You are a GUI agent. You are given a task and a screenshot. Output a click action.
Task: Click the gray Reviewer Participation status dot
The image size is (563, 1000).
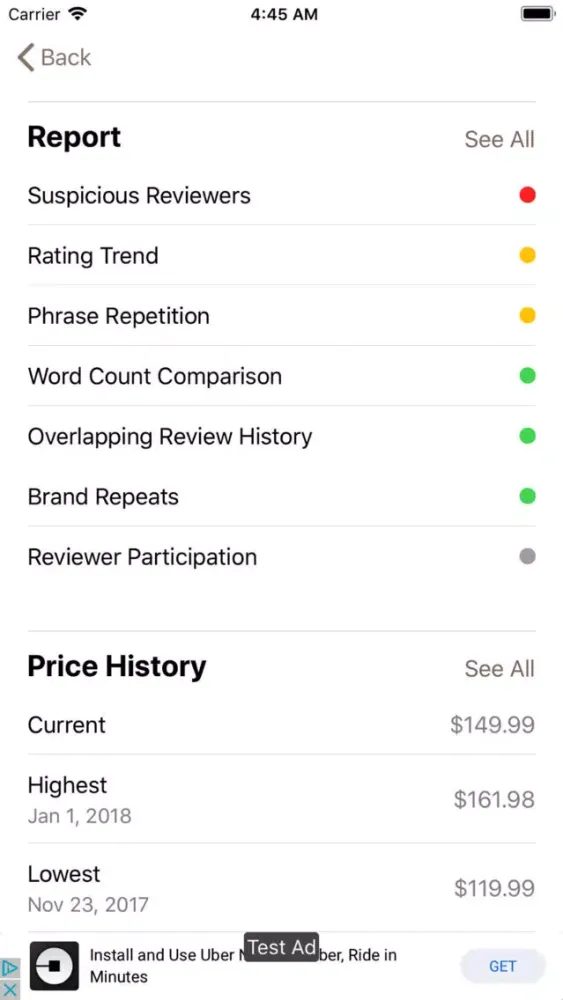pyautogui.click(x=527, y=557)
